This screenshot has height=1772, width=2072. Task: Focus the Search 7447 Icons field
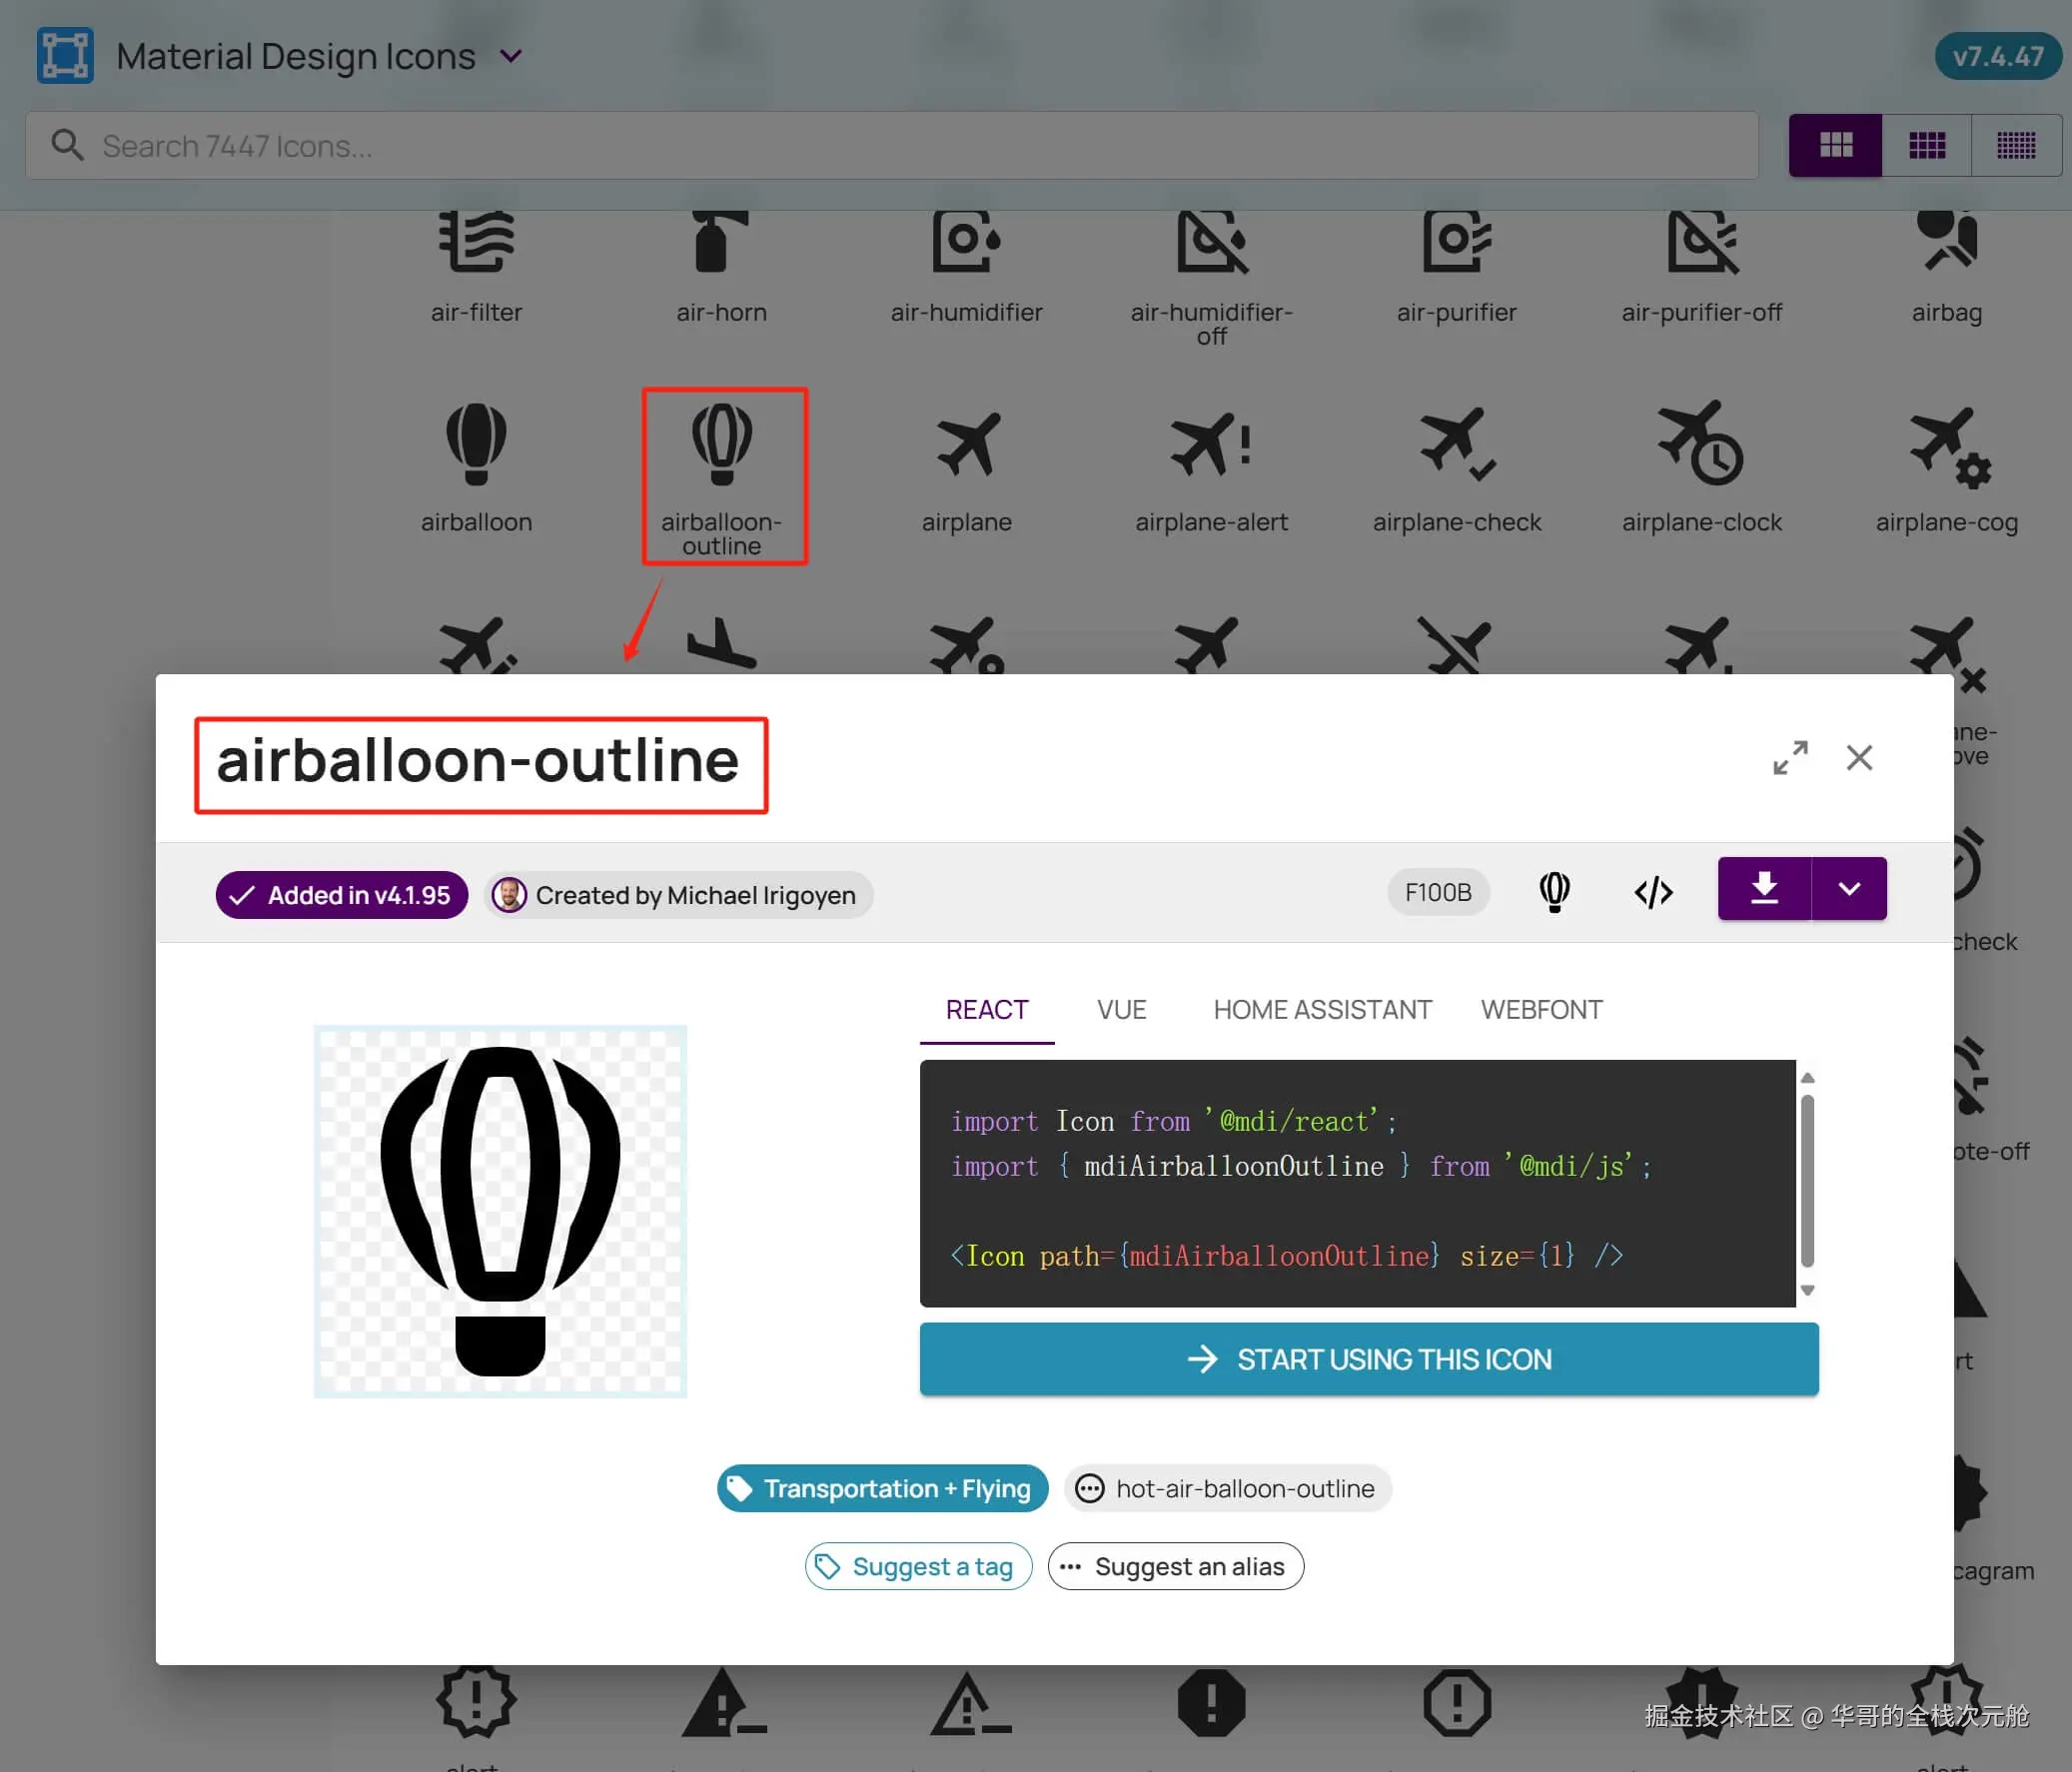pyautogui.click(x=890, y=146)
